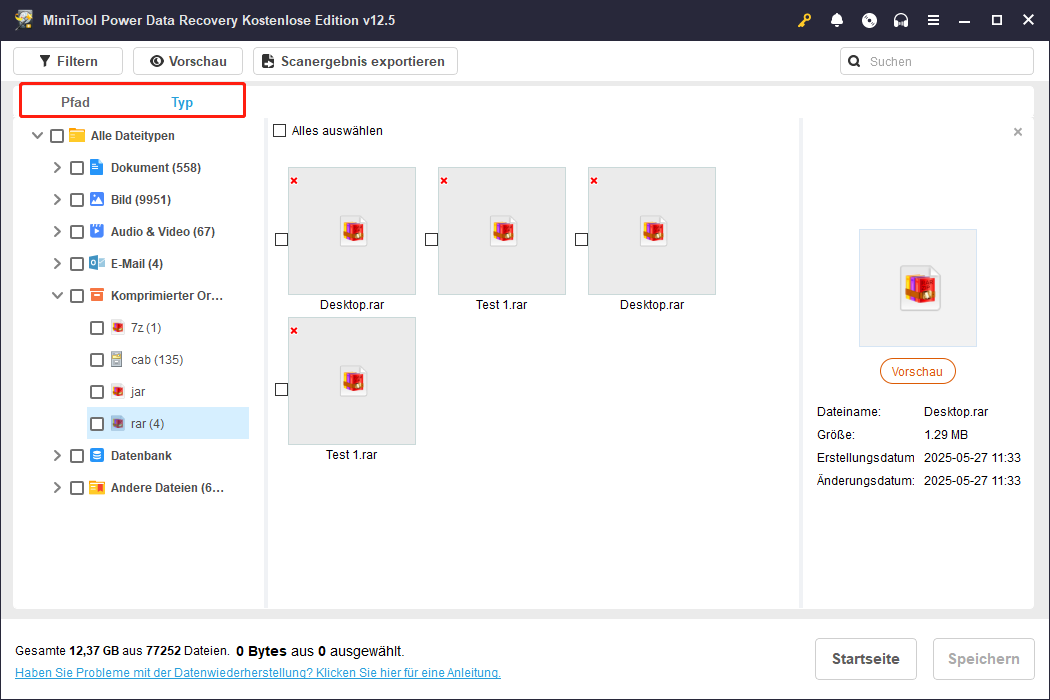This screenshot has height=700, width=1050.
Task: Tick the Dokument (558) checkbox
Action: pyautogui.click(x=77, y=168)
